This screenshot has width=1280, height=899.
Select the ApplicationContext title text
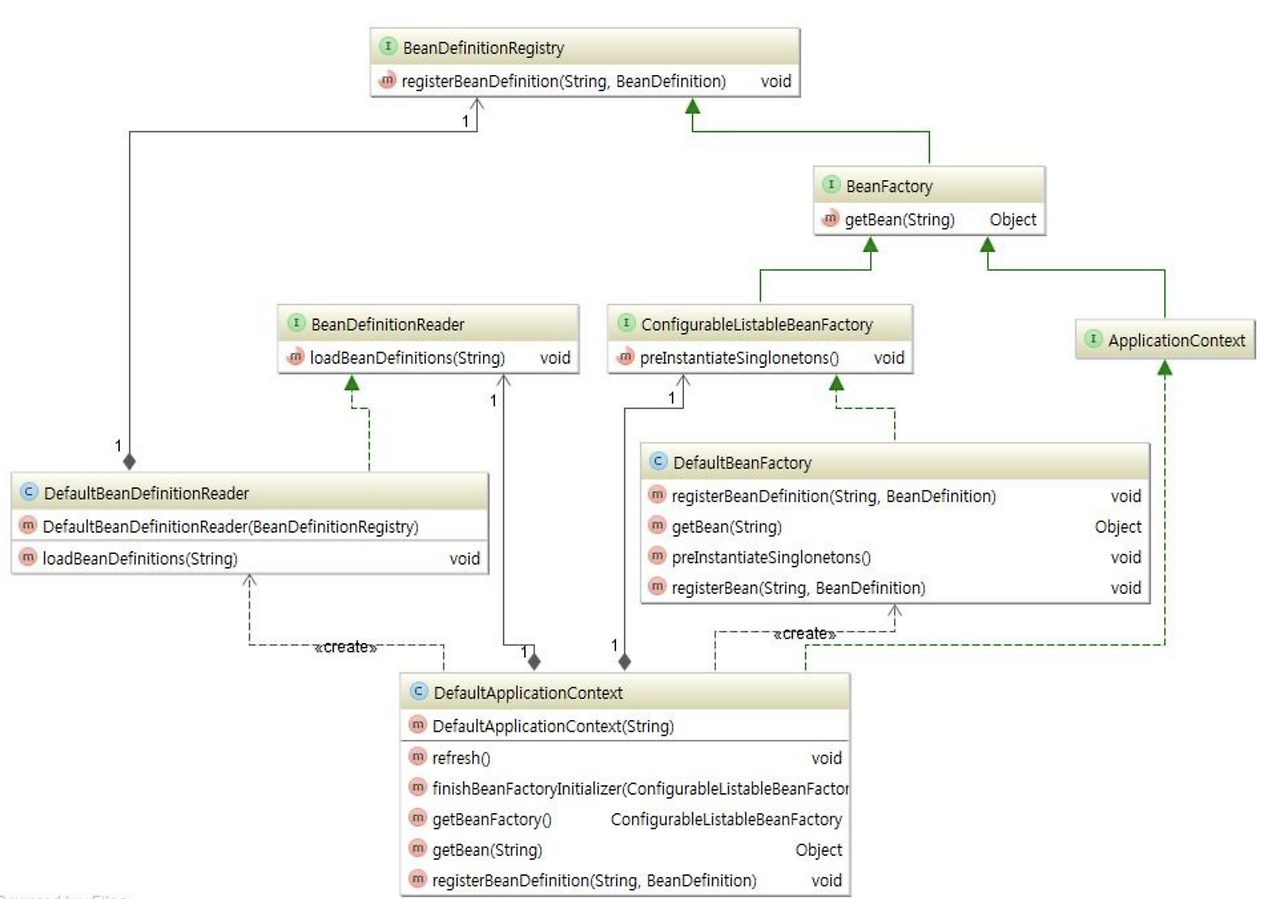[x=1177, y=341]
